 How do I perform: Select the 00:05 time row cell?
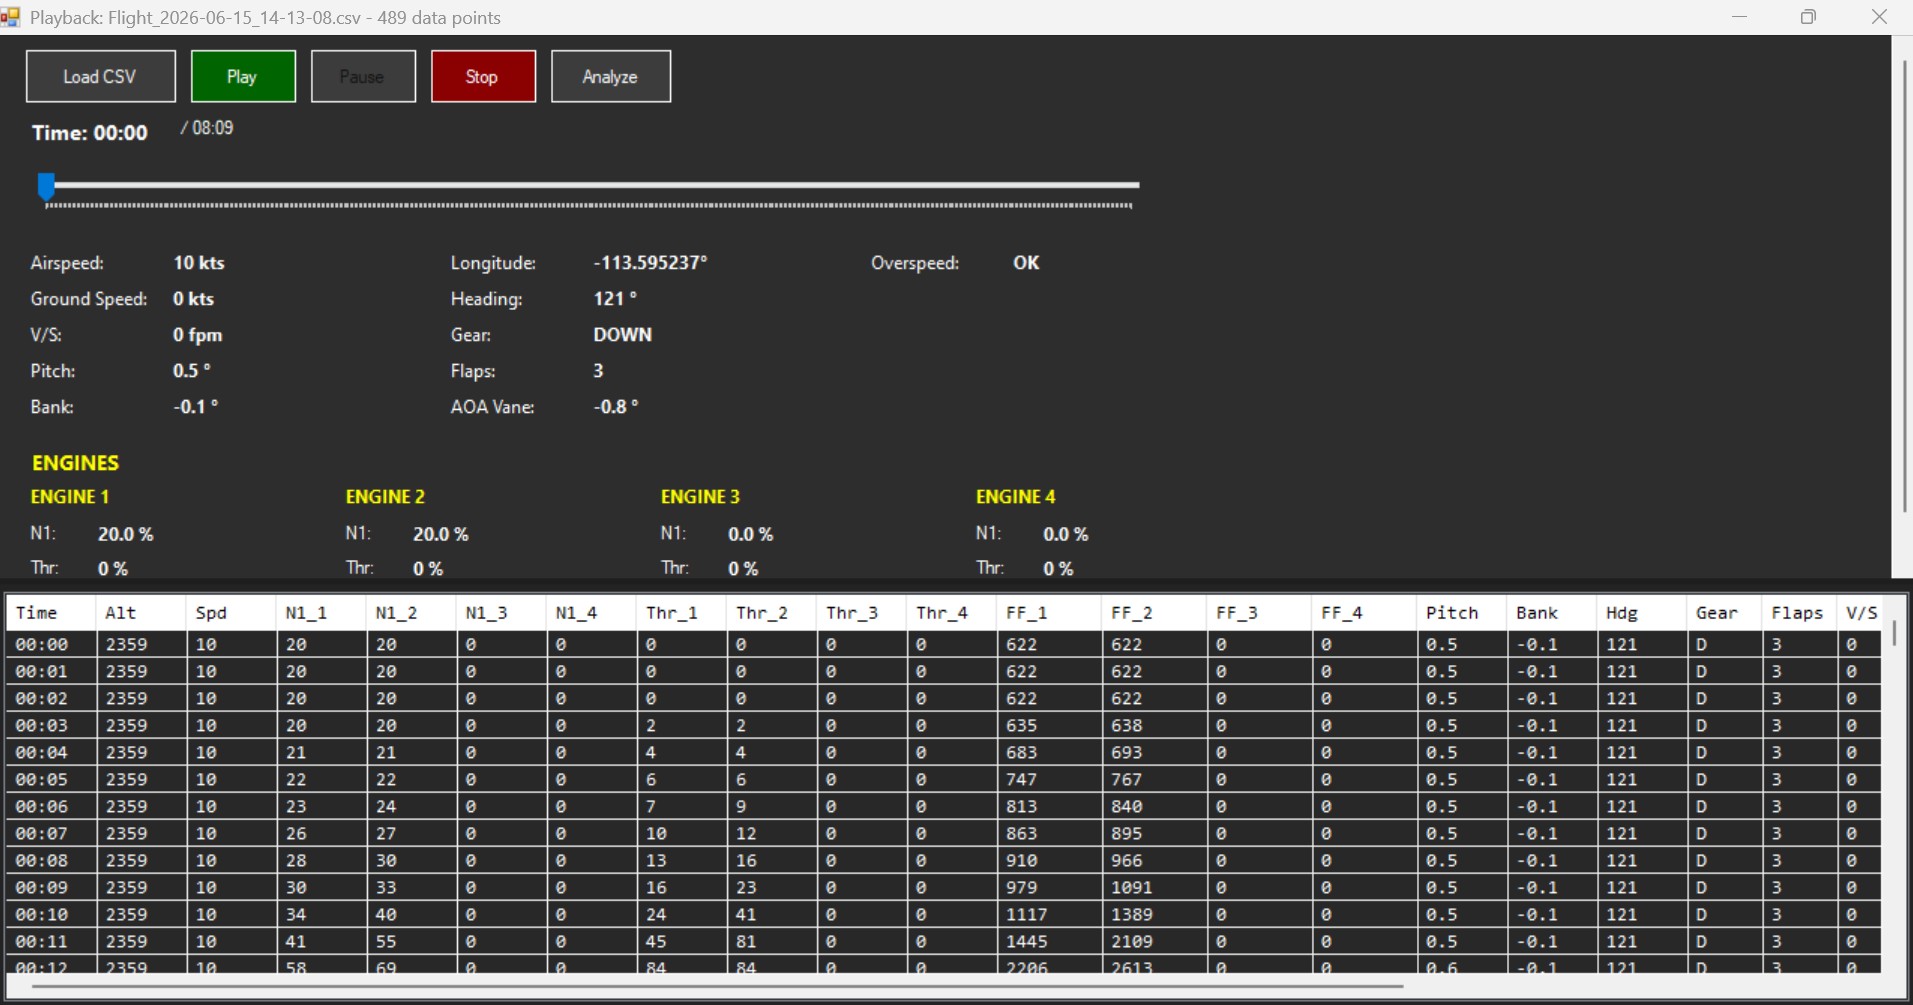pos(51,780)
